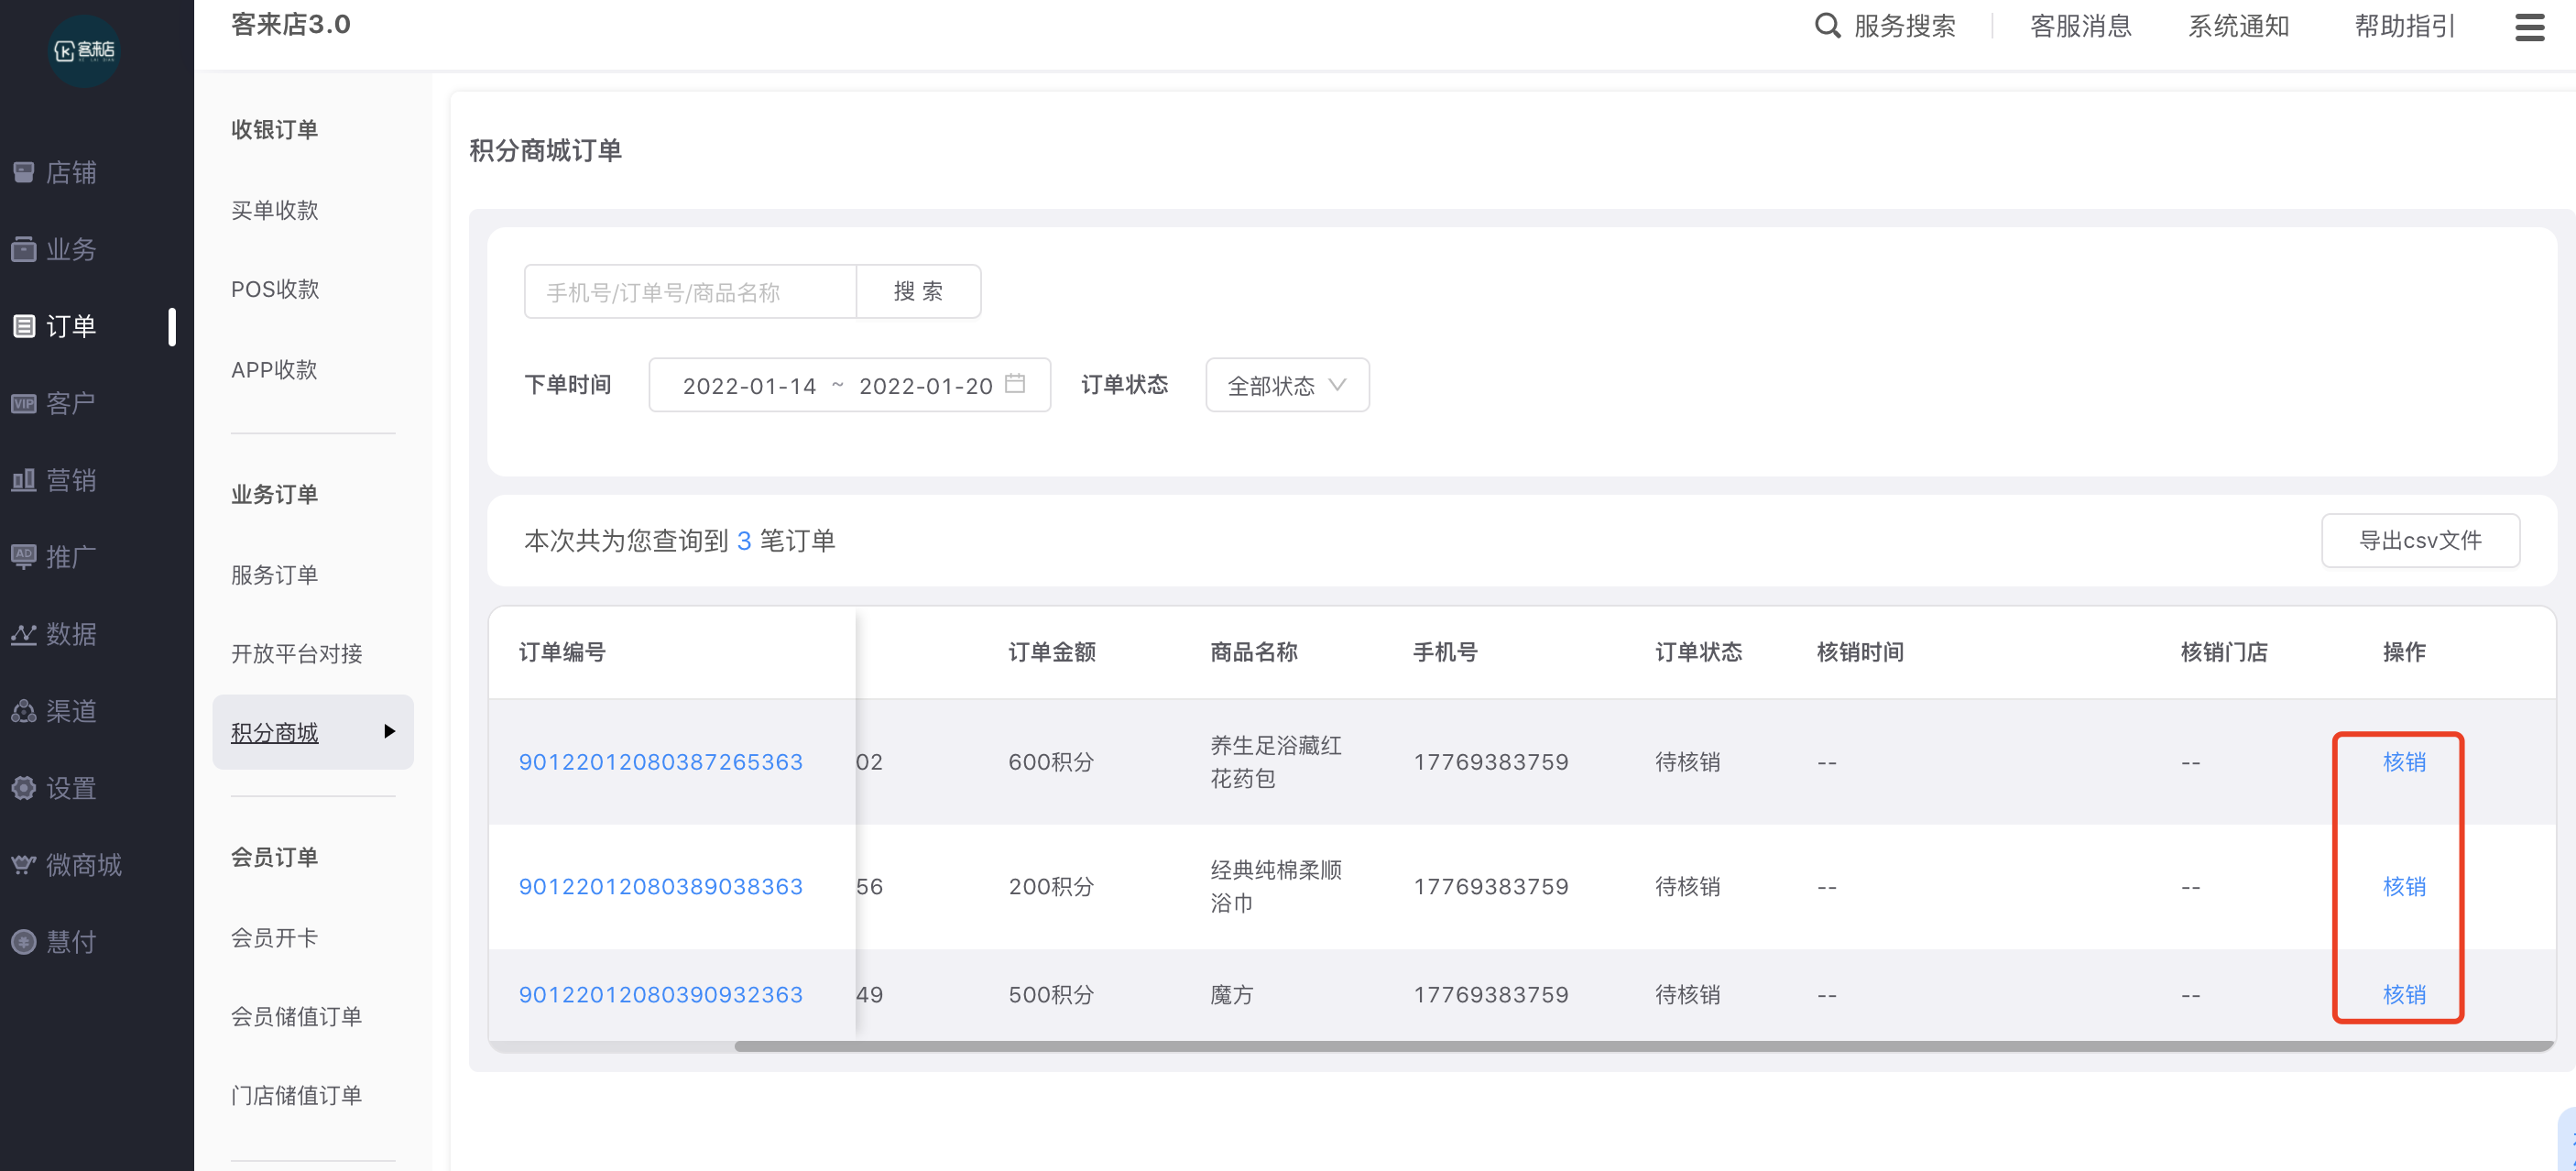The width and height of the screenshot is (2576, 1171).
Task: Open the 客户 VIP sidebar icon
Action: [24, 403]
